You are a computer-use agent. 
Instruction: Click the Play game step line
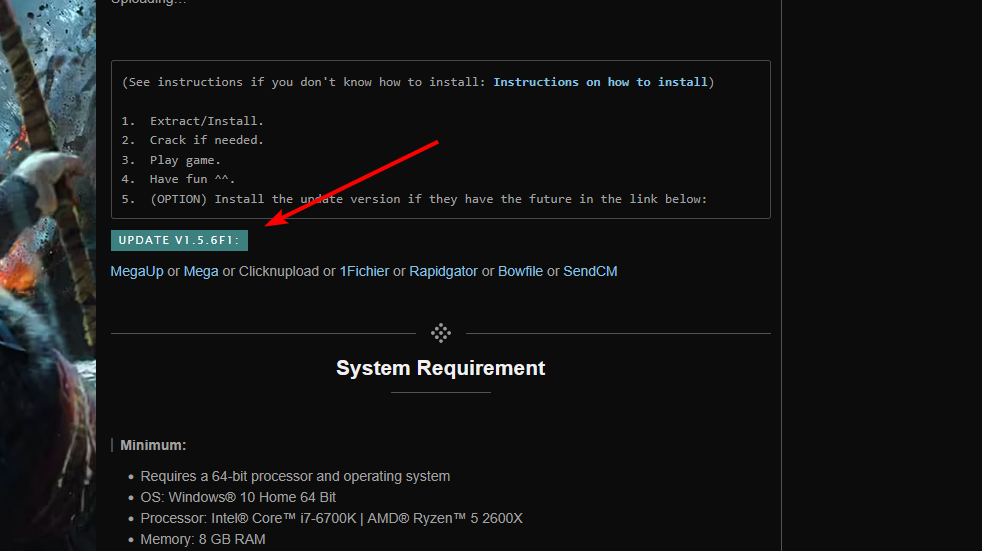coord(185,160)
